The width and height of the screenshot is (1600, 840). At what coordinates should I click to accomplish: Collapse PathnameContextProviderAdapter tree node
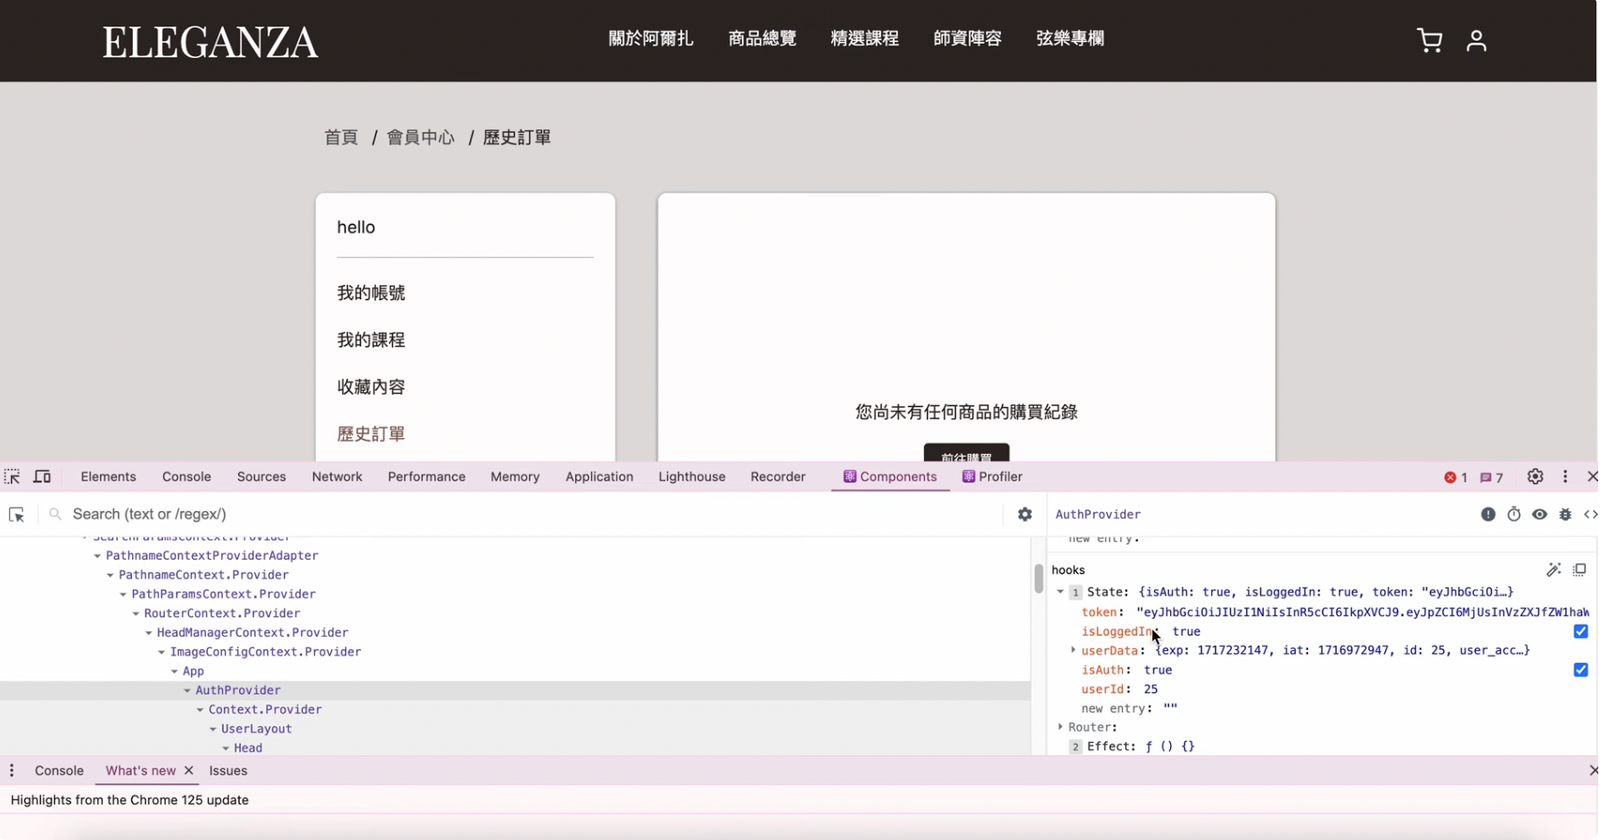point(97,556)
